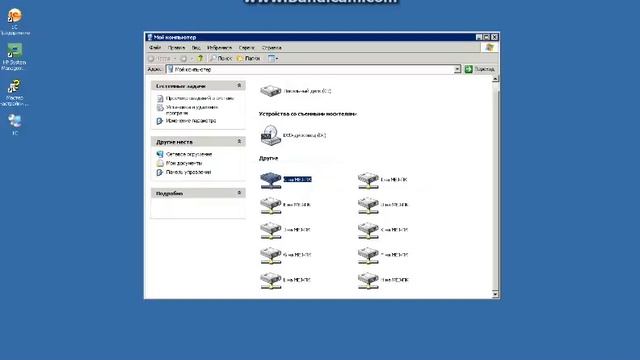Image resolution: width=640 pixels, height=360 pixels.
Task: Toggle the Папки folders pane button
Action: [248, 58]
